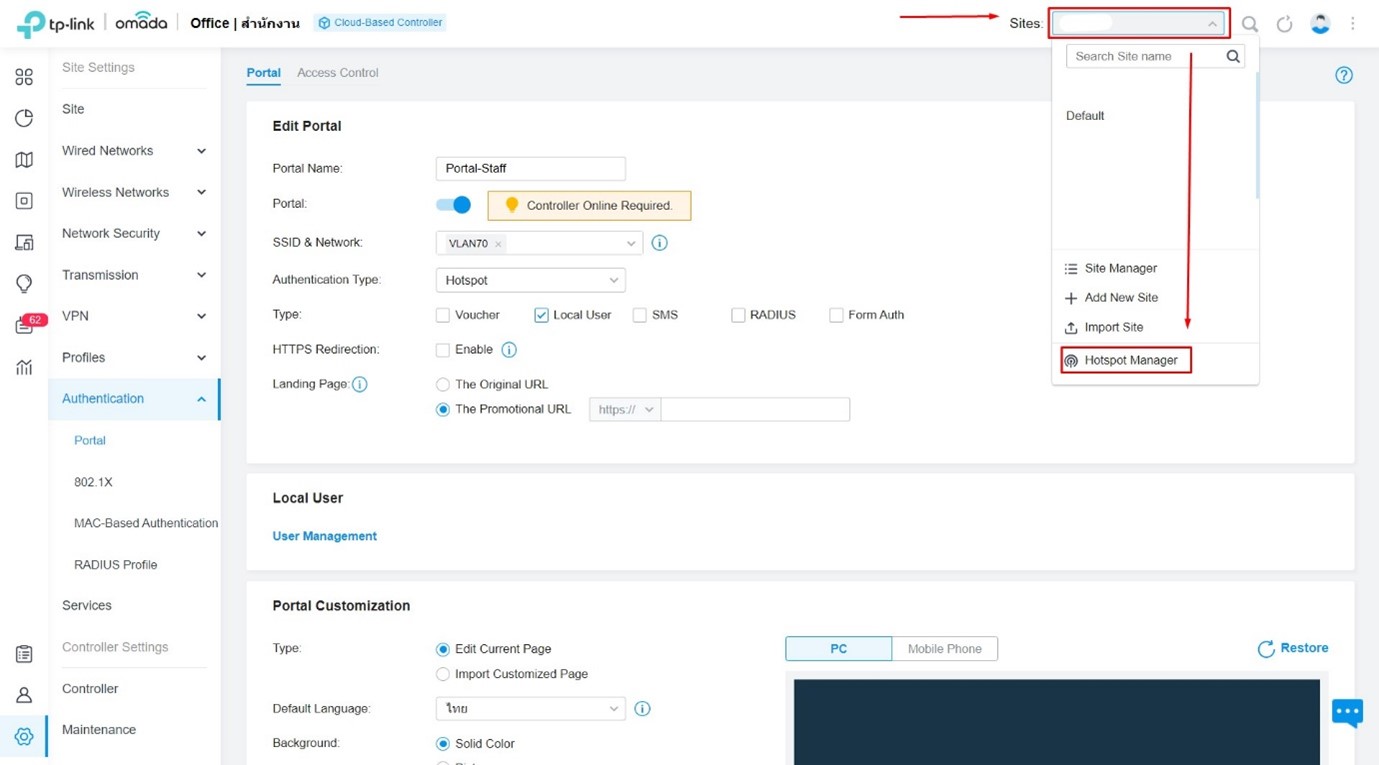Open the user avatar icon
Image resolution: width=1379 pixels, height=765 pixels.
coord(1320,23)
